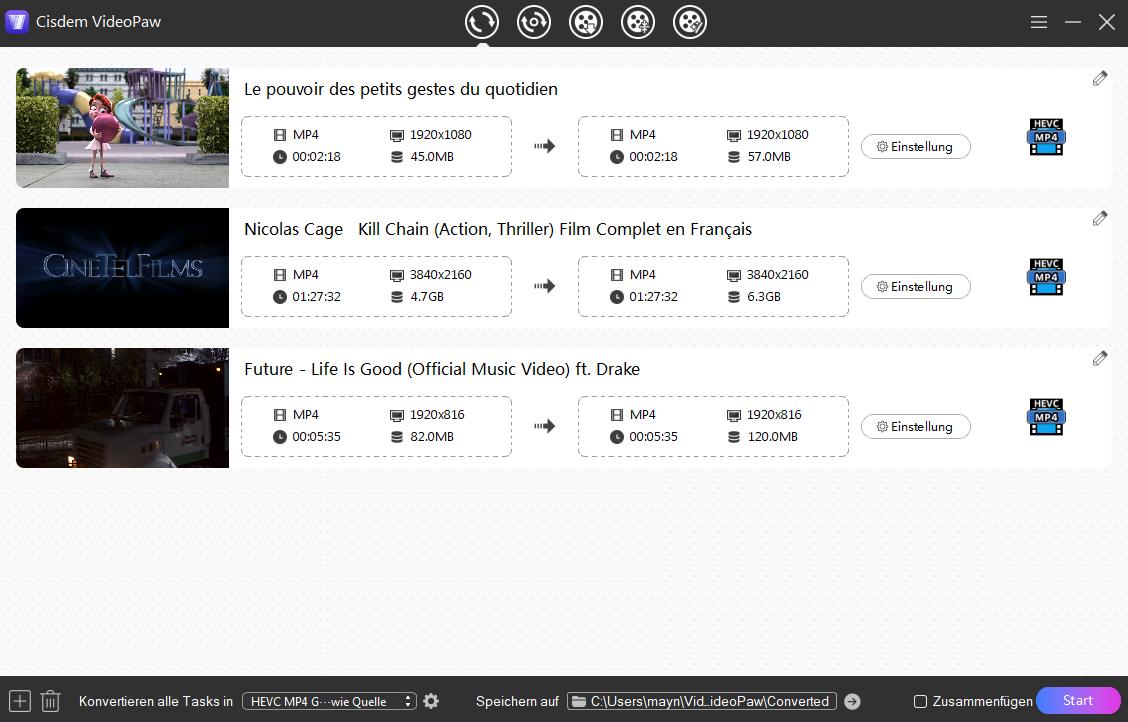The height and width of the screenshot is (722, 1128).
Task: Open the video Edit toolbox icon
Action: [x=690, y=21]
